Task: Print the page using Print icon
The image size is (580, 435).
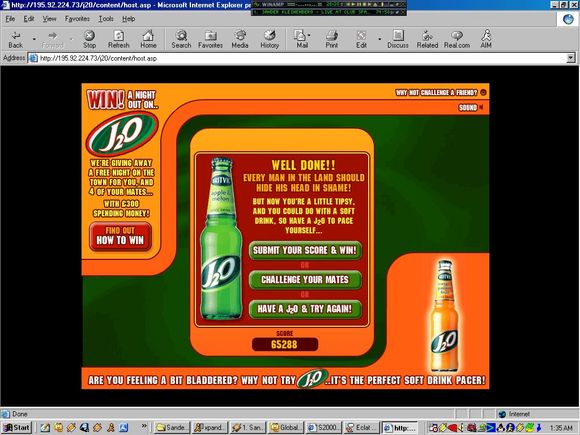Action: pyautogui.click(x=331, y=39)
